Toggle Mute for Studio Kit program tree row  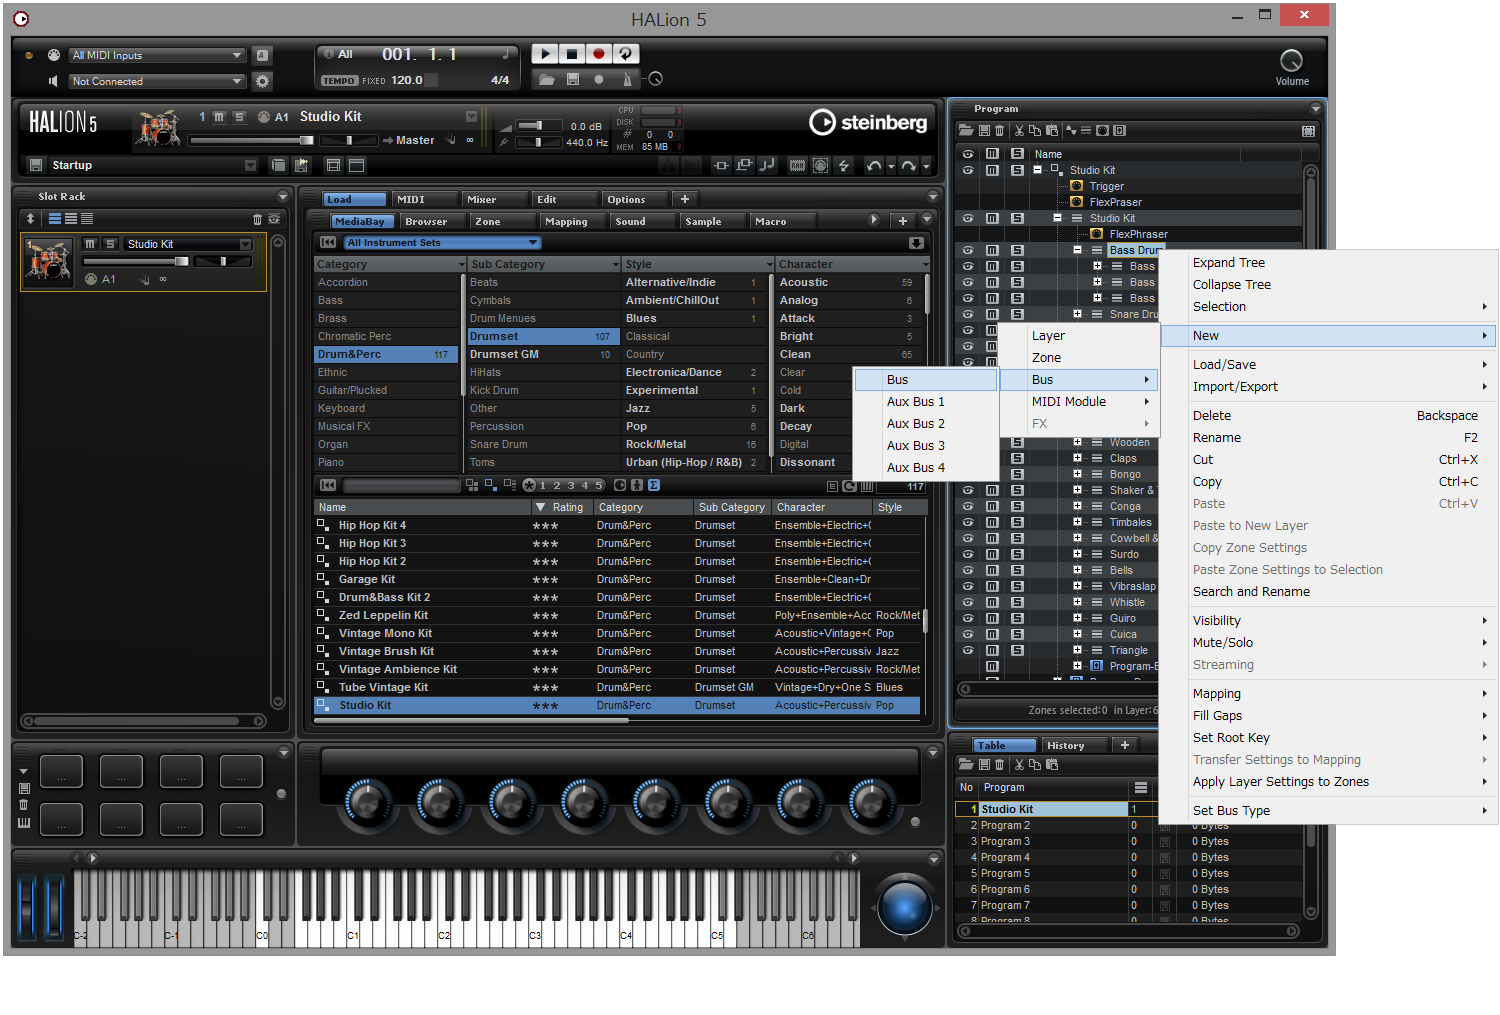[x=992, y=170]
